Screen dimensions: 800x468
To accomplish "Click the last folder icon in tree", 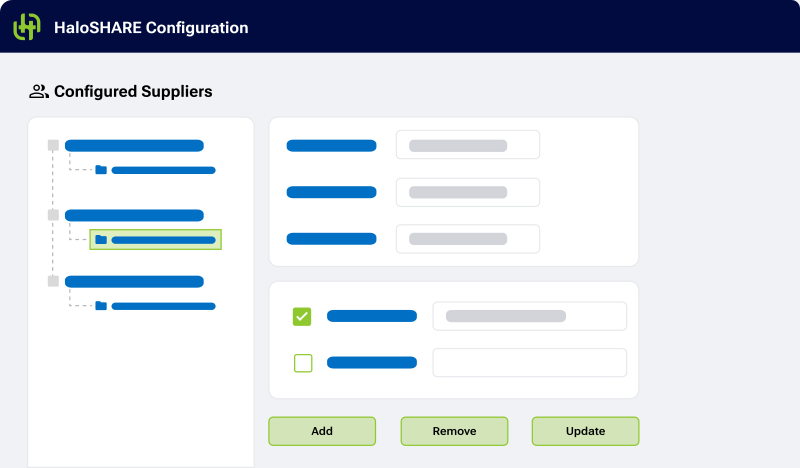I will click(101, 306).
